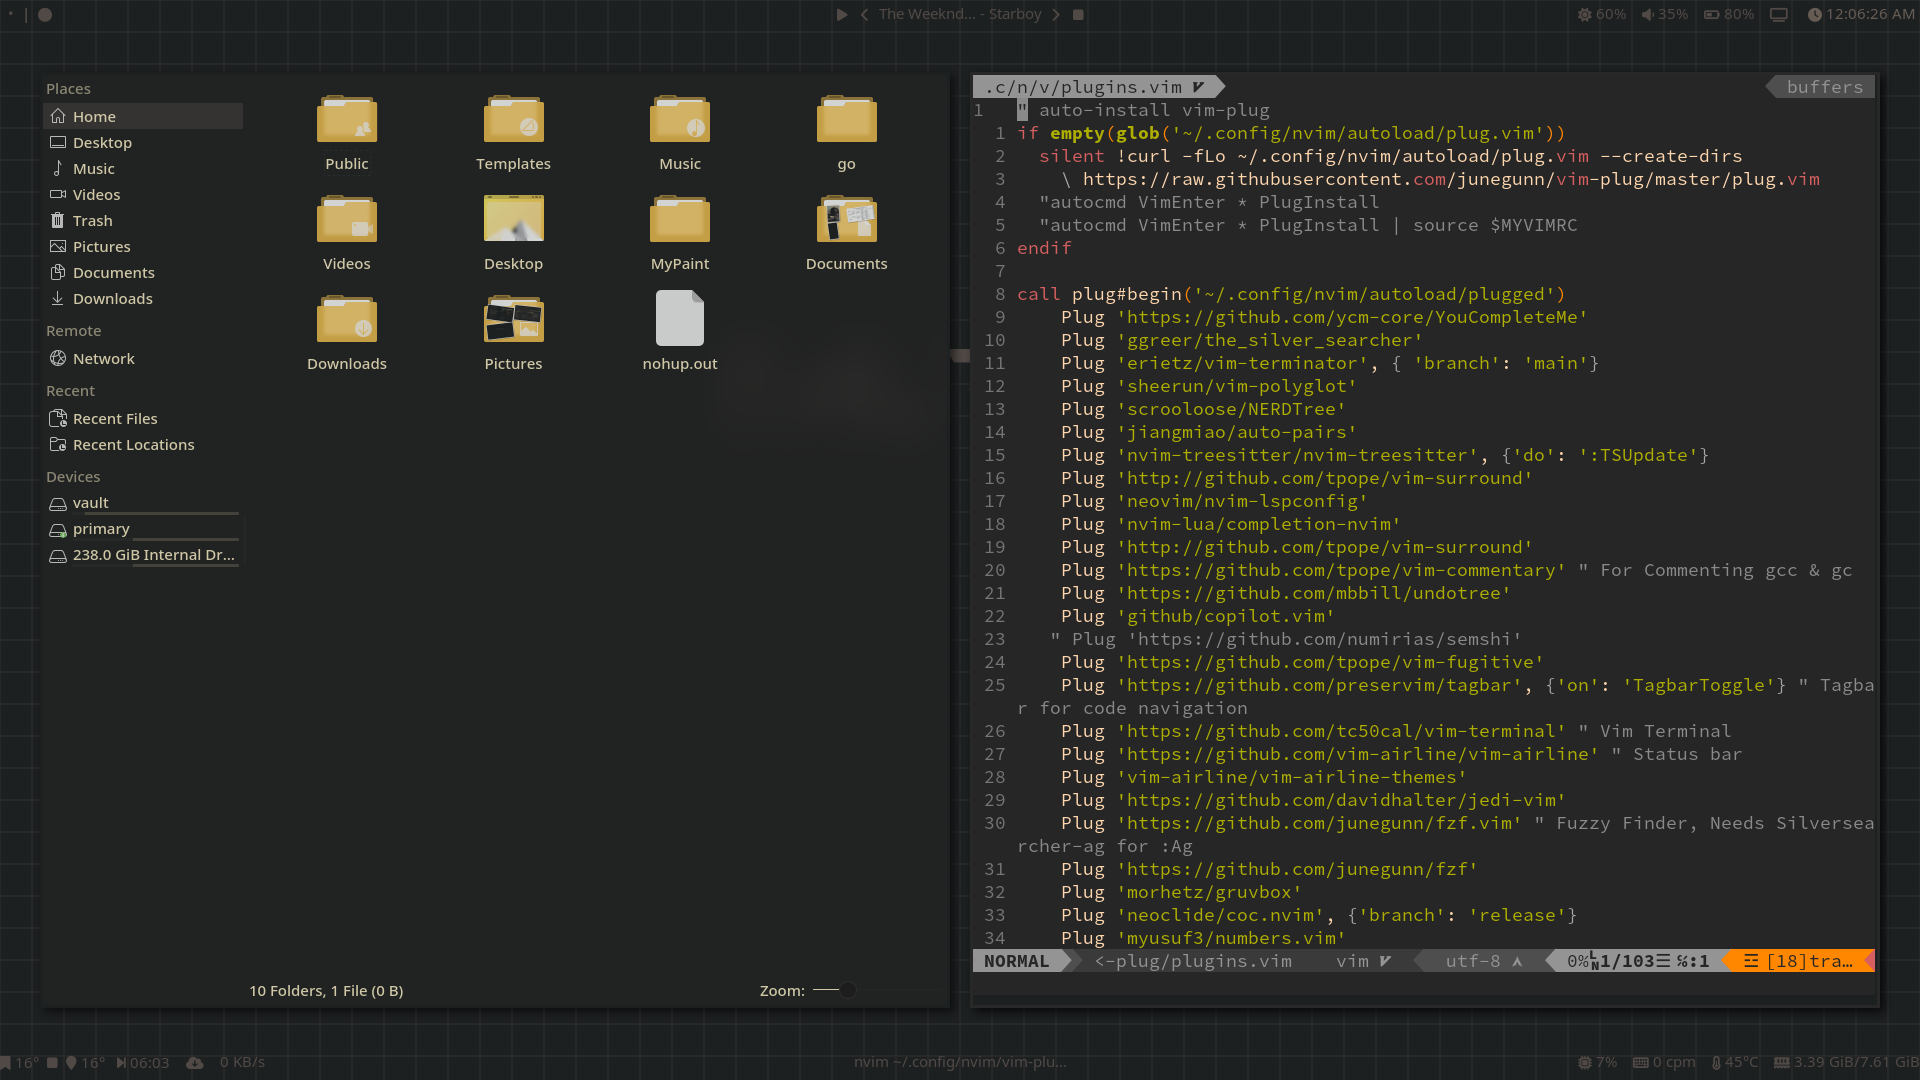Open the 238.0 GiB Internal Drive
The height and width of the screenshot is (1080, 1920).
153,555
